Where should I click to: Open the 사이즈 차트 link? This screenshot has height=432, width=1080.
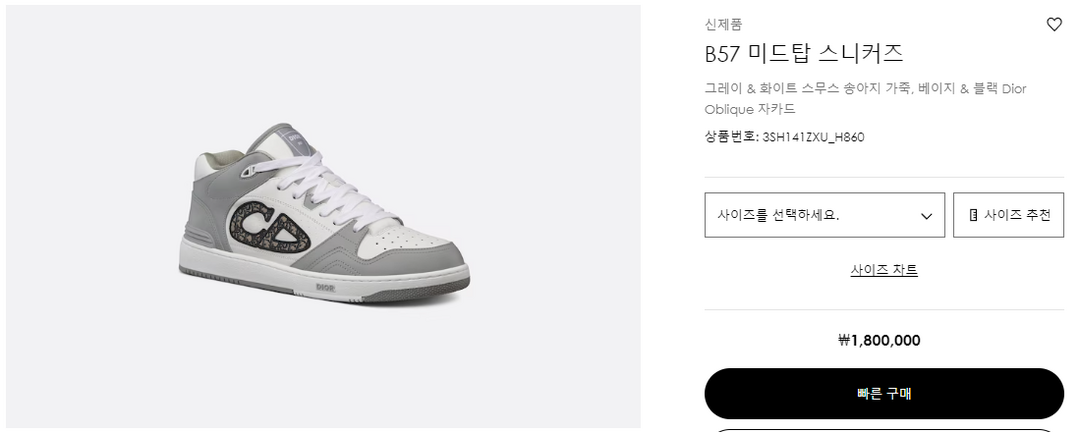(884, 270)
